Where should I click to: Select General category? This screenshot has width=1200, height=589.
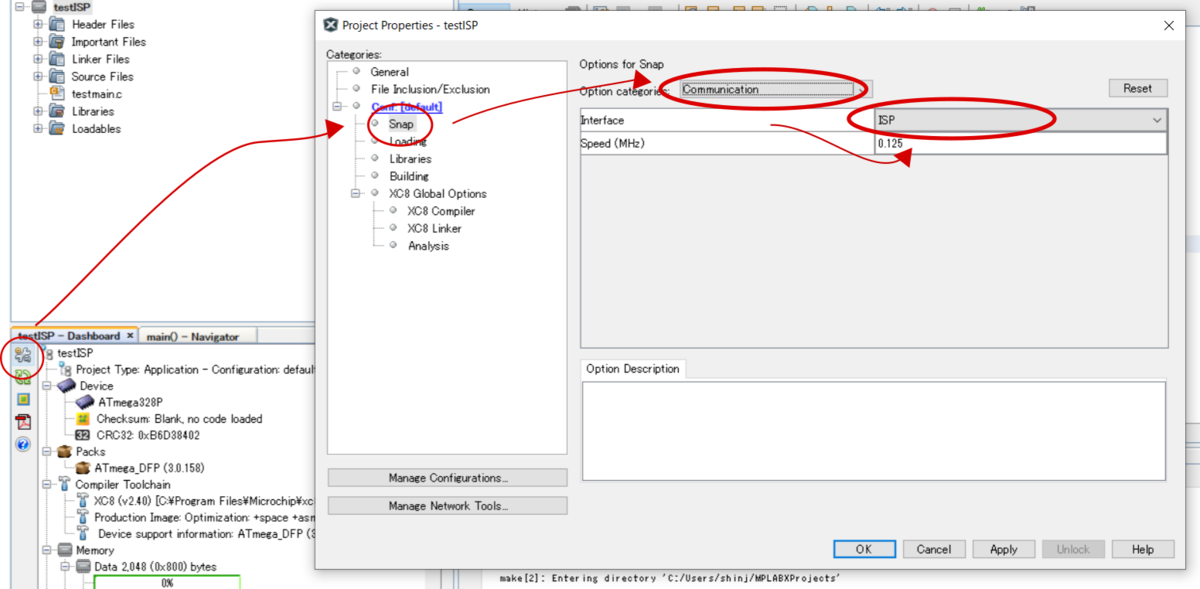tap(389, 72)
